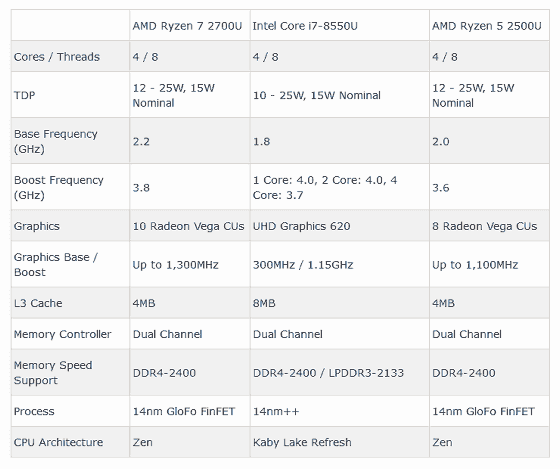Select the Base Frequency (GHz) label
The image size is (560, 469).
70,141
